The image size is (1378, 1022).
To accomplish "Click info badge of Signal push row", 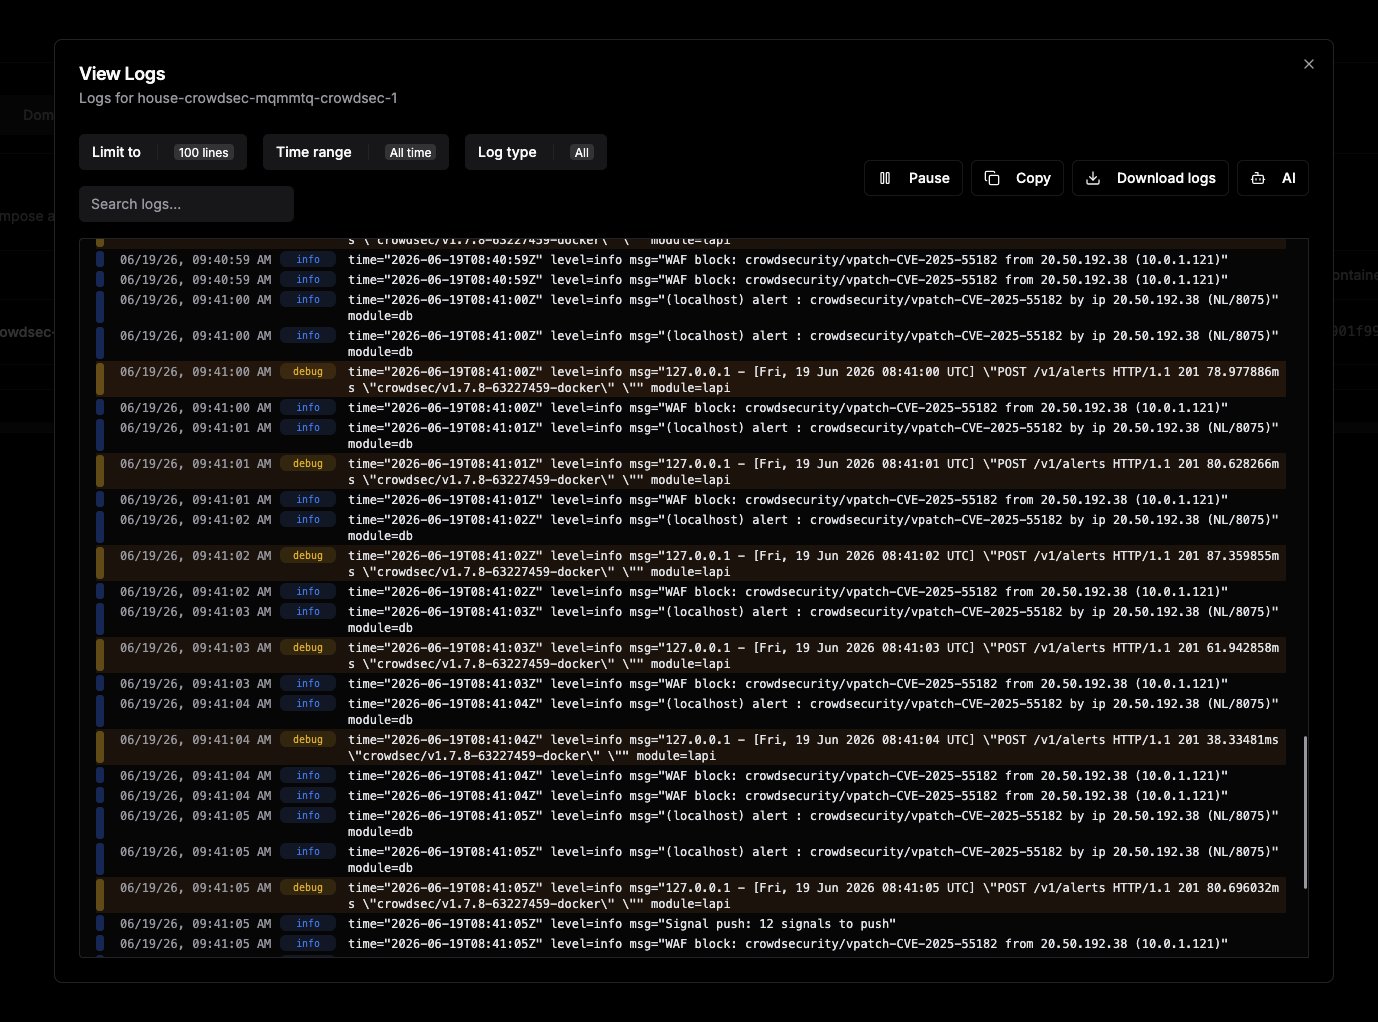I will 308,924.
